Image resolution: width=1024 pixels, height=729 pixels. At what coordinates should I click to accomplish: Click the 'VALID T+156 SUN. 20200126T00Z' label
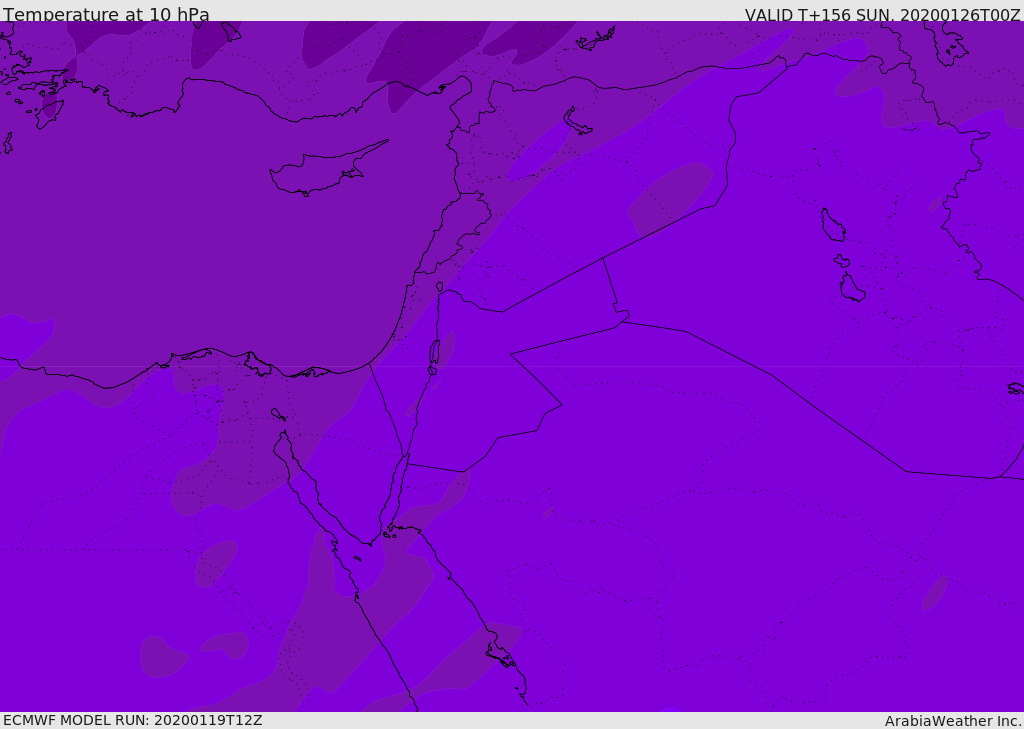point(882,15)
